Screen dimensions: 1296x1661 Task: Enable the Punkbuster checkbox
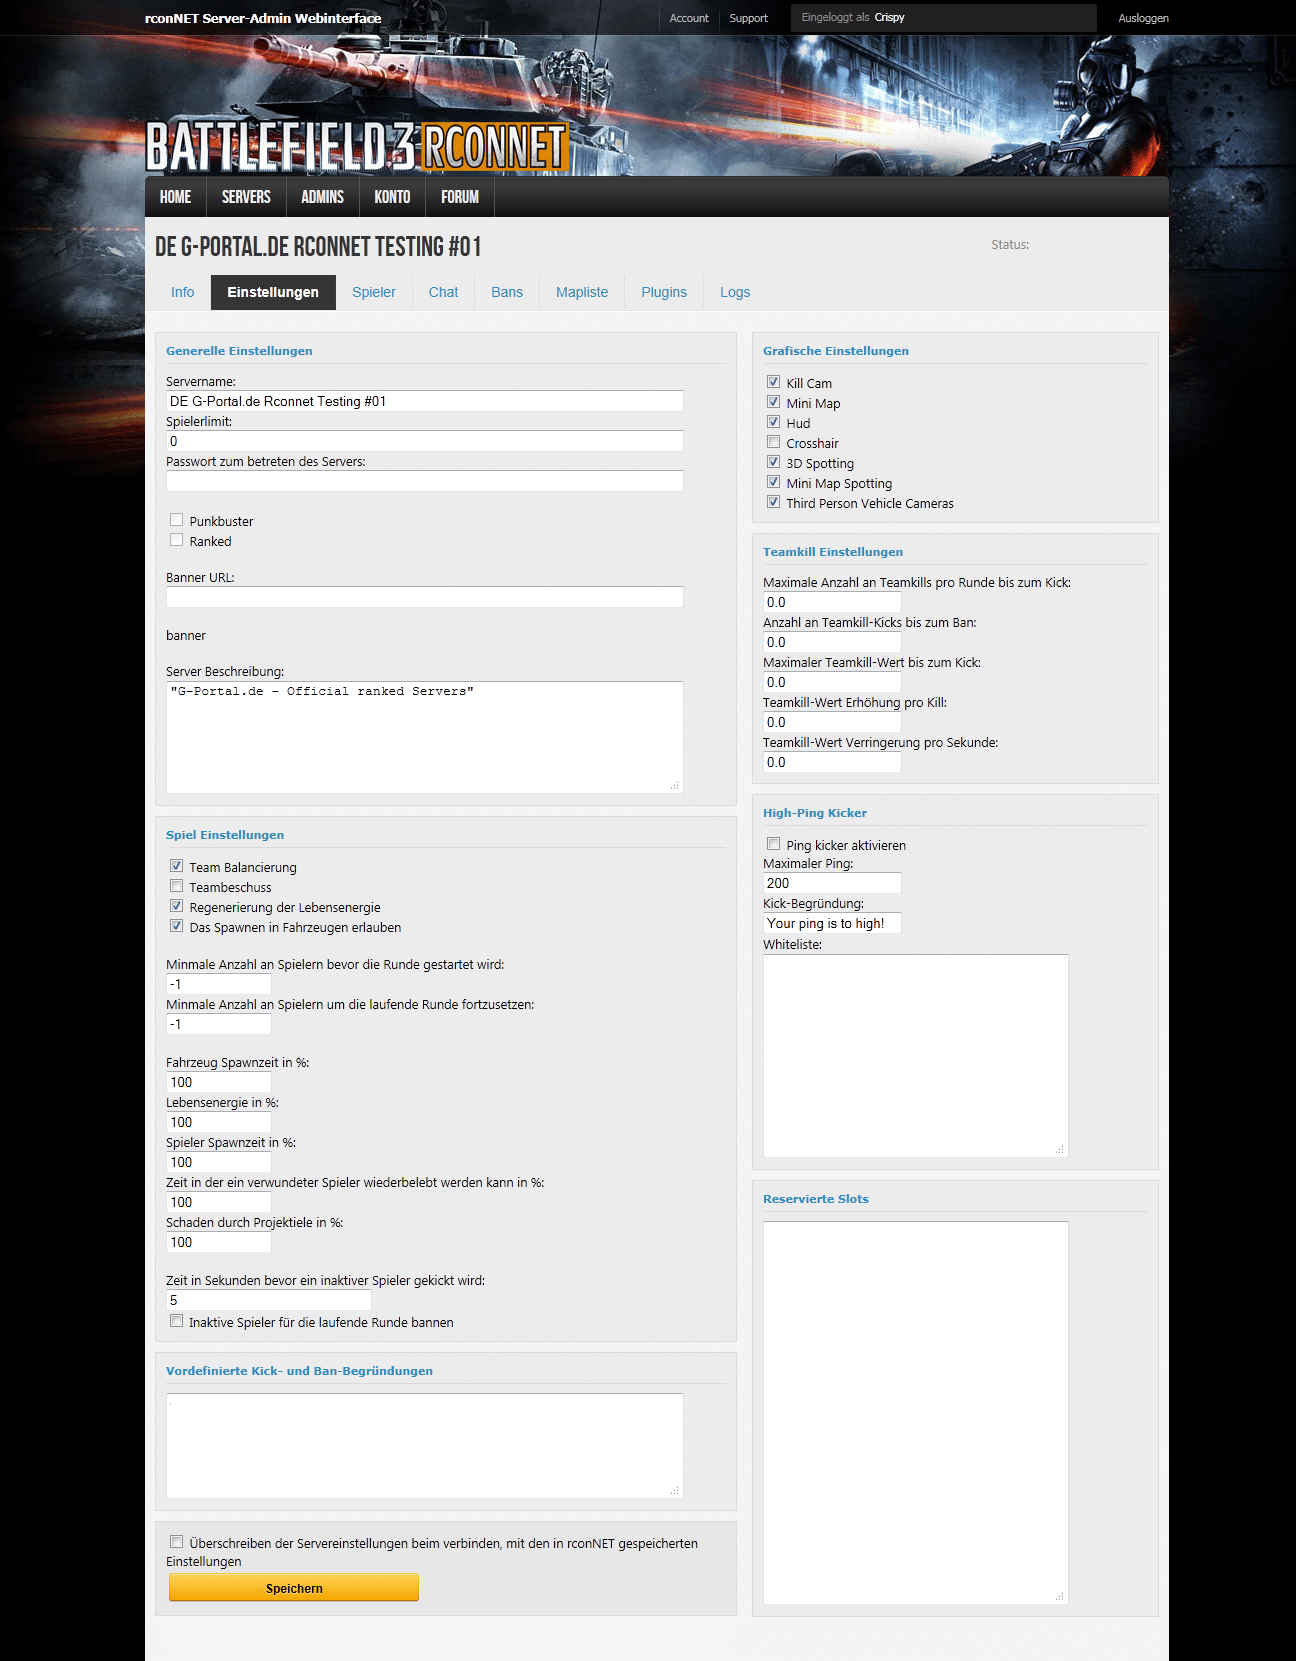tap(177, 520)
